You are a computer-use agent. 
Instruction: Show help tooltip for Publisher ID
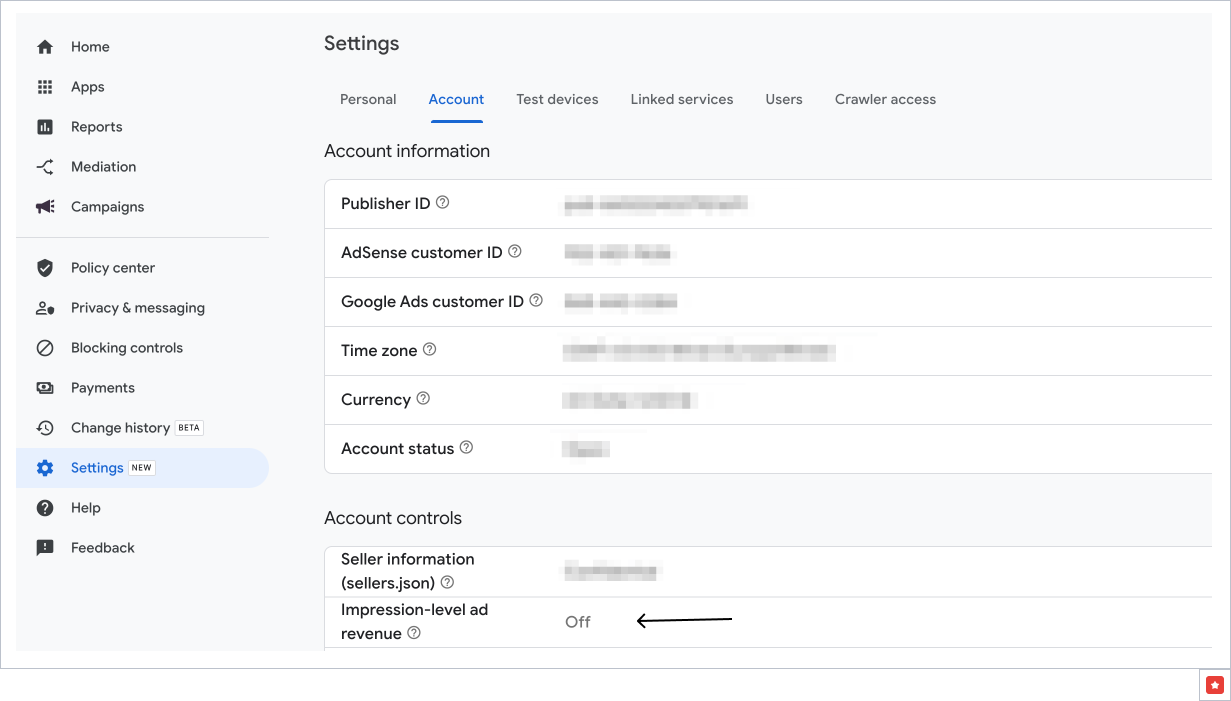pyautogui.click(x=443, y=203)
